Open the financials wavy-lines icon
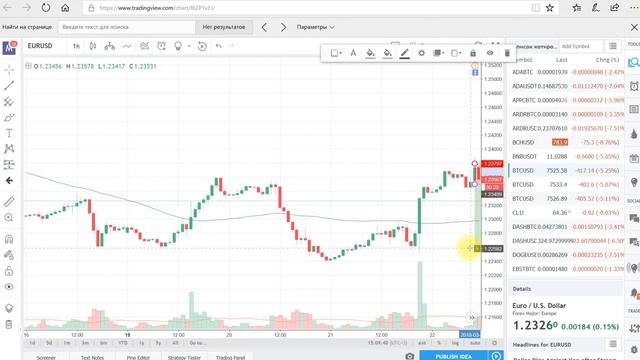Image resolution: width=640 pixels, height=360 pixels. click(144, 46)
